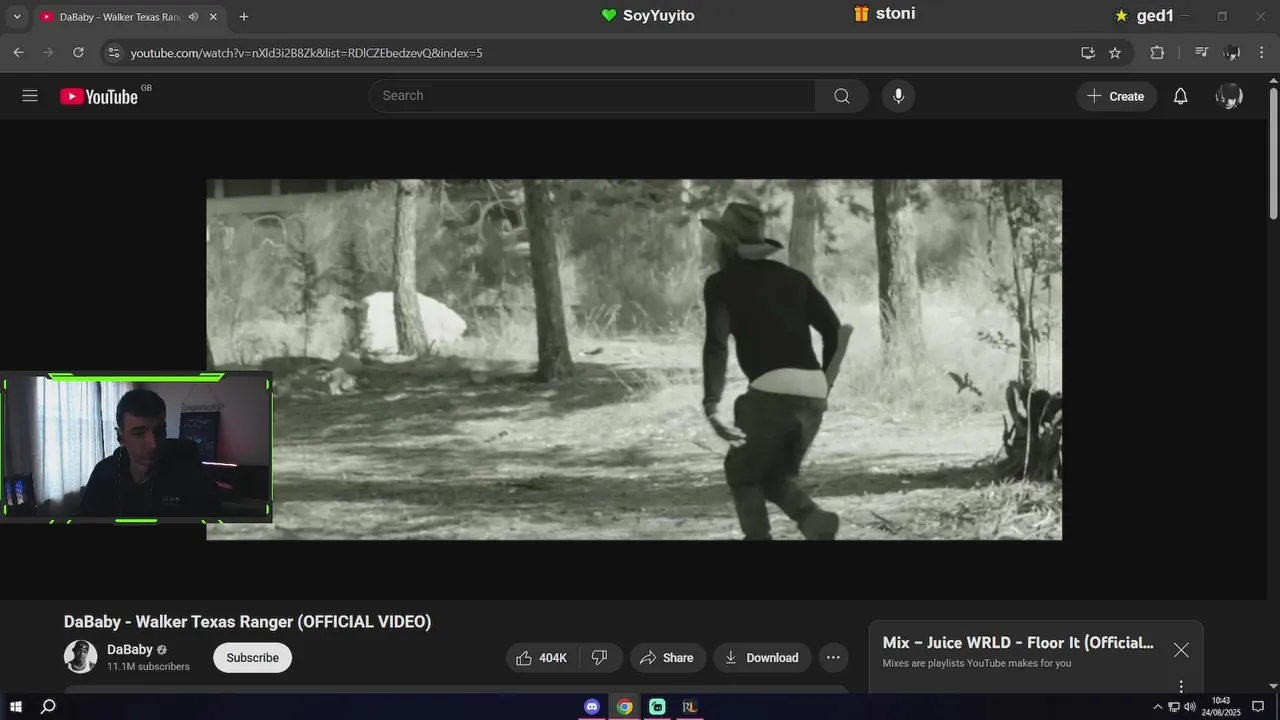Image resolution: width=1280 pixels, height=720 pixels.
Task: Close the DaBaby YouTube tab
Action: 213,17
